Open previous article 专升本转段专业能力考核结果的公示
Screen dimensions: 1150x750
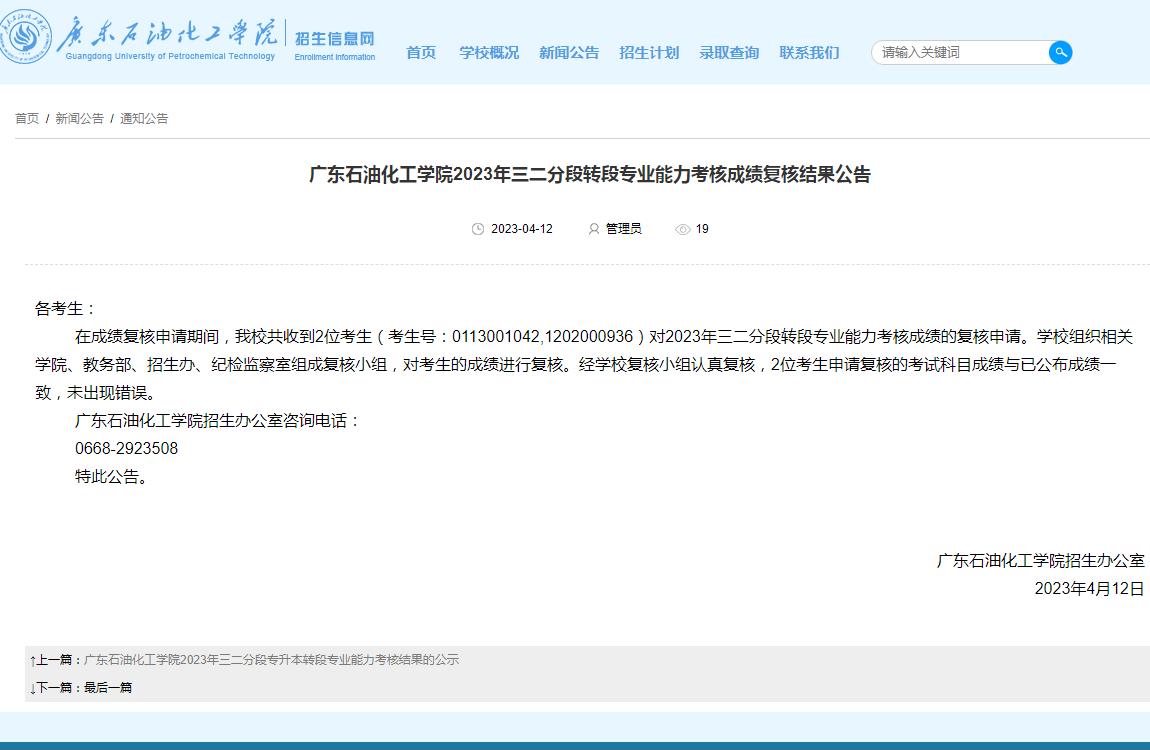click(271, 660)
